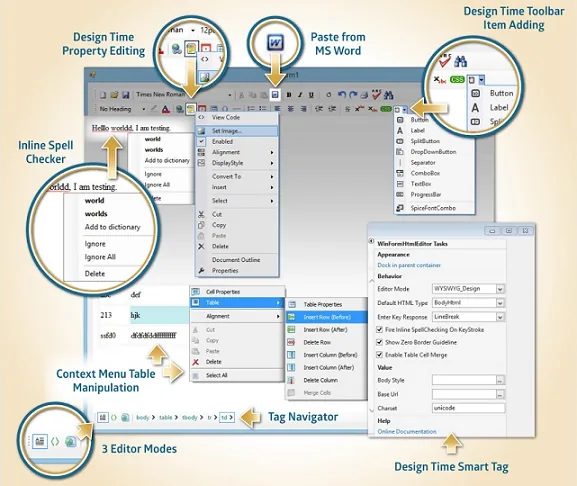Toggle Enable Table Cell Merge checkbox
This screenshot has height=486, width=577.
coord(379,355)
